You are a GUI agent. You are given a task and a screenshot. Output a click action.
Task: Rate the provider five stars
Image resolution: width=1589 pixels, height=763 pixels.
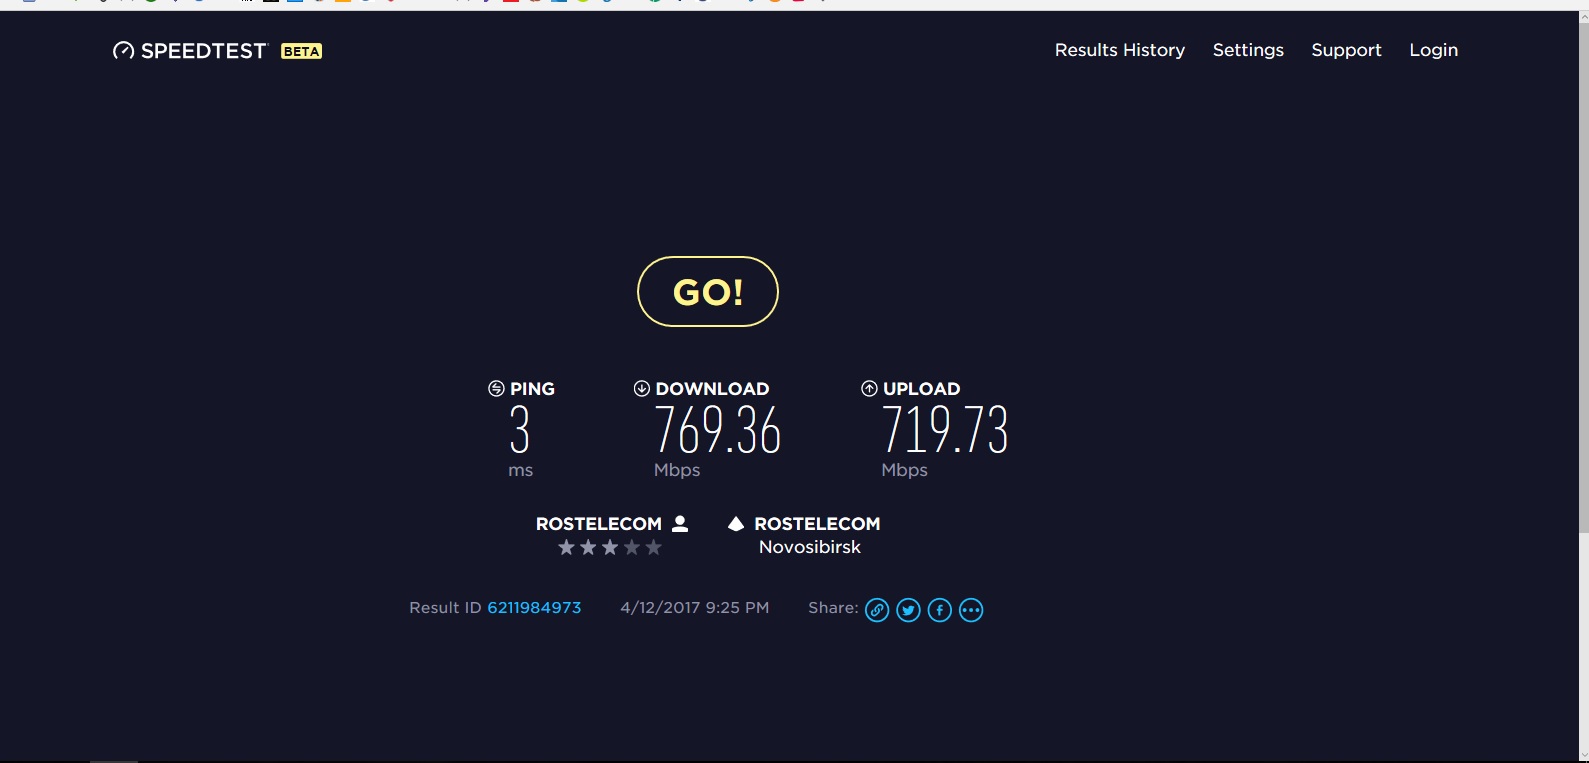(654, 547)
